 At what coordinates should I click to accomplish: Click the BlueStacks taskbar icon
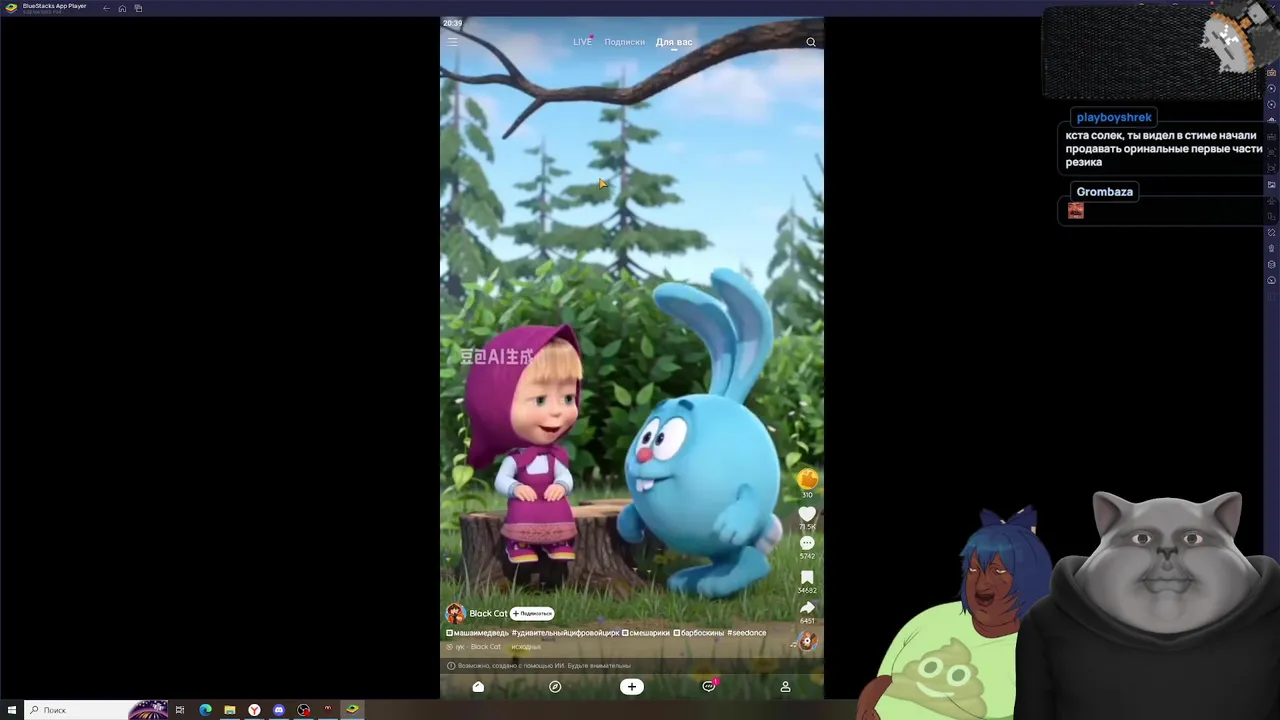click(x=352, y=710)
